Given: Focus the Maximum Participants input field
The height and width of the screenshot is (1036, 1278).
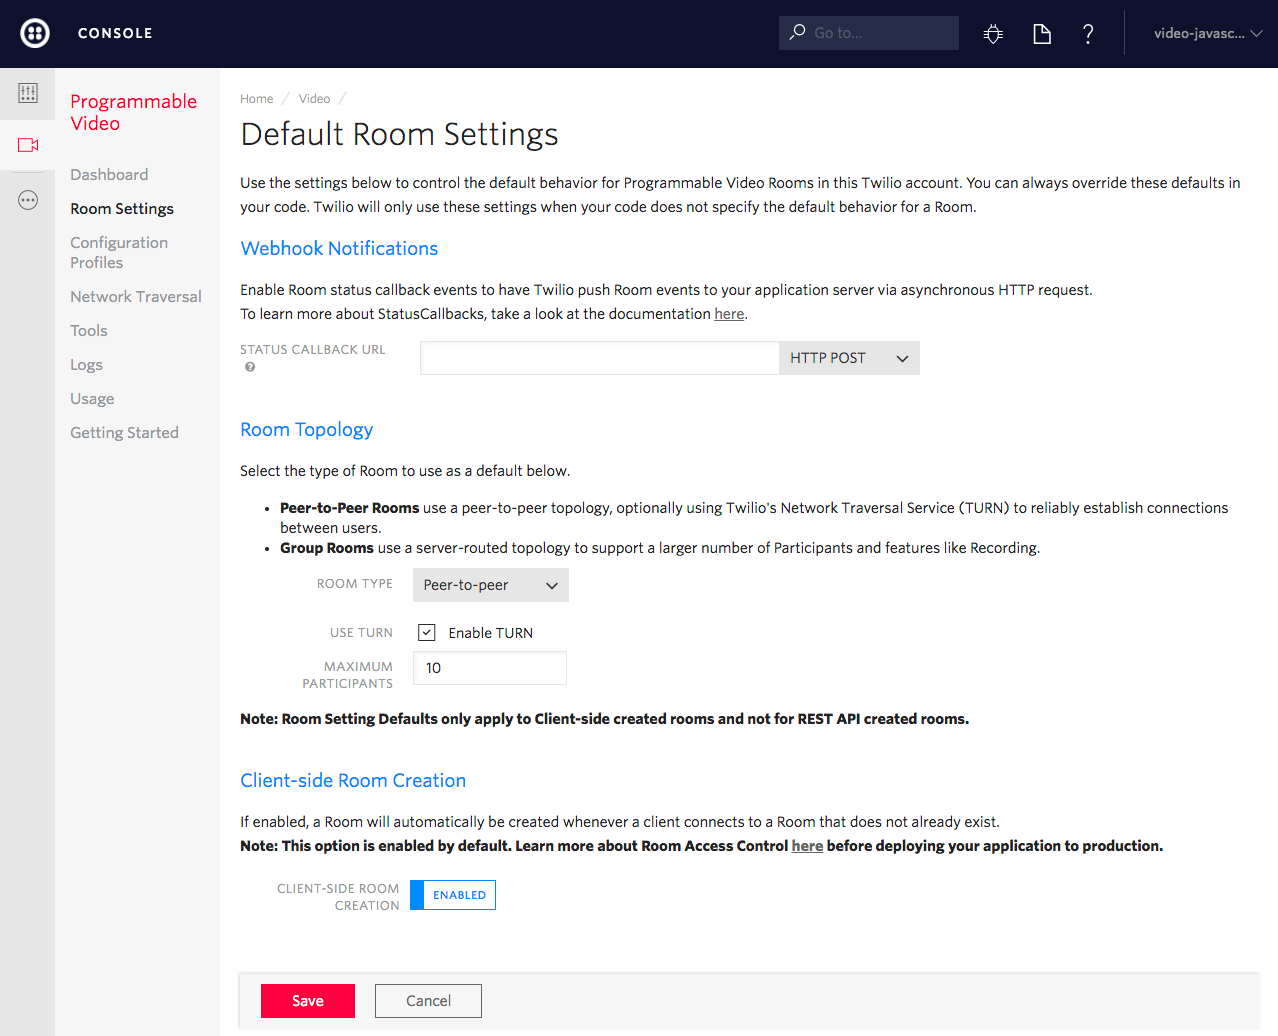Looking at the screenshot, I should coord(490,668).
